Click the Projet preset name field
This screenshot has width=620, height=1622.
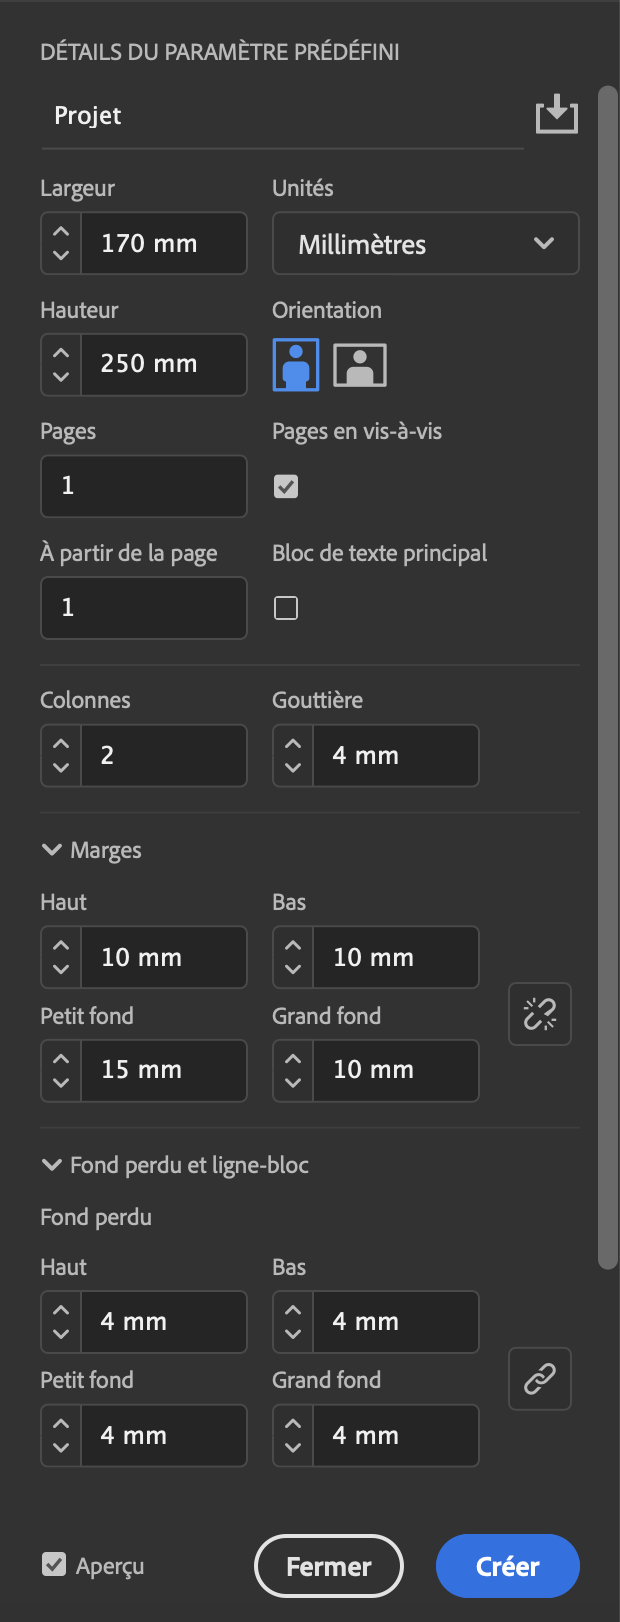[x=280, y=116]
